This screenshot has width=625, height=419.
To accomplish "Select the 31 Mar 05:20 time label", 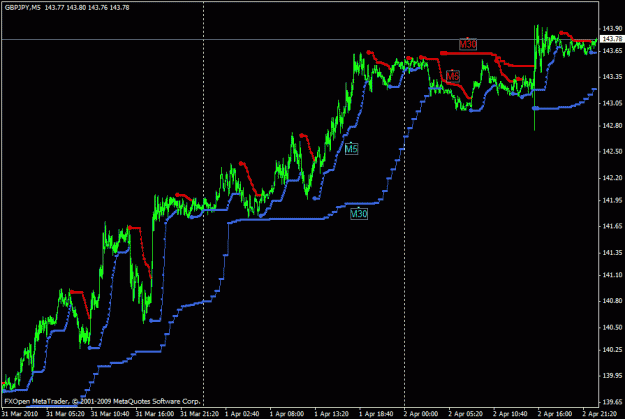I will [65, 414].
